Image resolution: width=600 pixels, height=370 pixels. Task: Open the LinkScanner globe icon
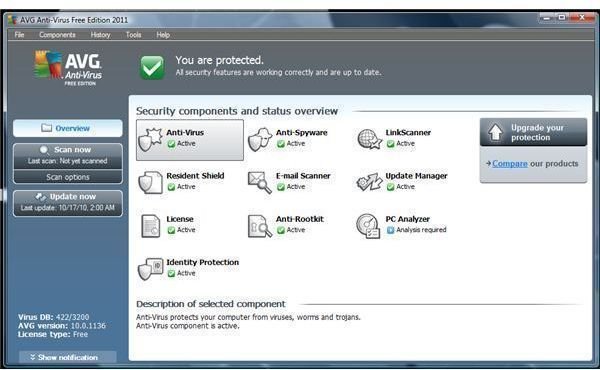[x=370, y=139]
